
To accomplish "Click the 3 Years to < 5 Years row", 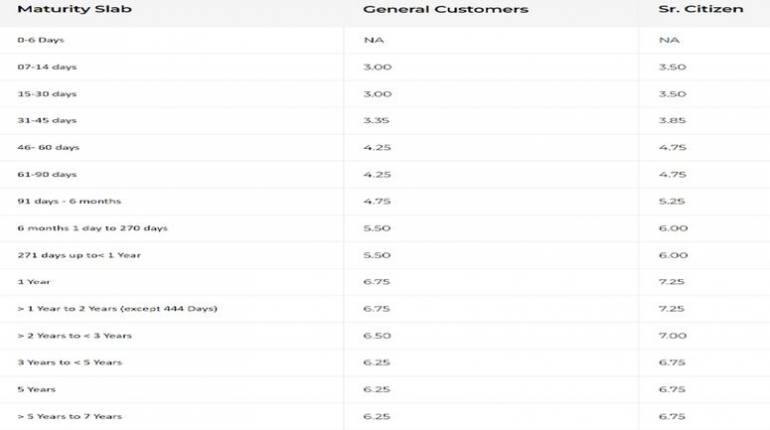I will [x=385, y=363].
